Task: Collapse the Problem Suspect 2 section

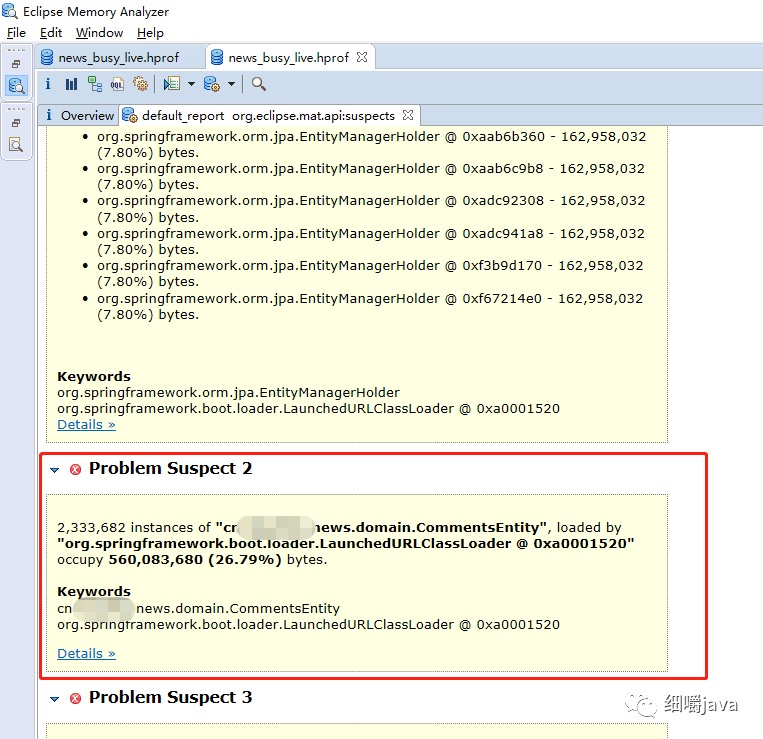Action: [x=54, y=470]
